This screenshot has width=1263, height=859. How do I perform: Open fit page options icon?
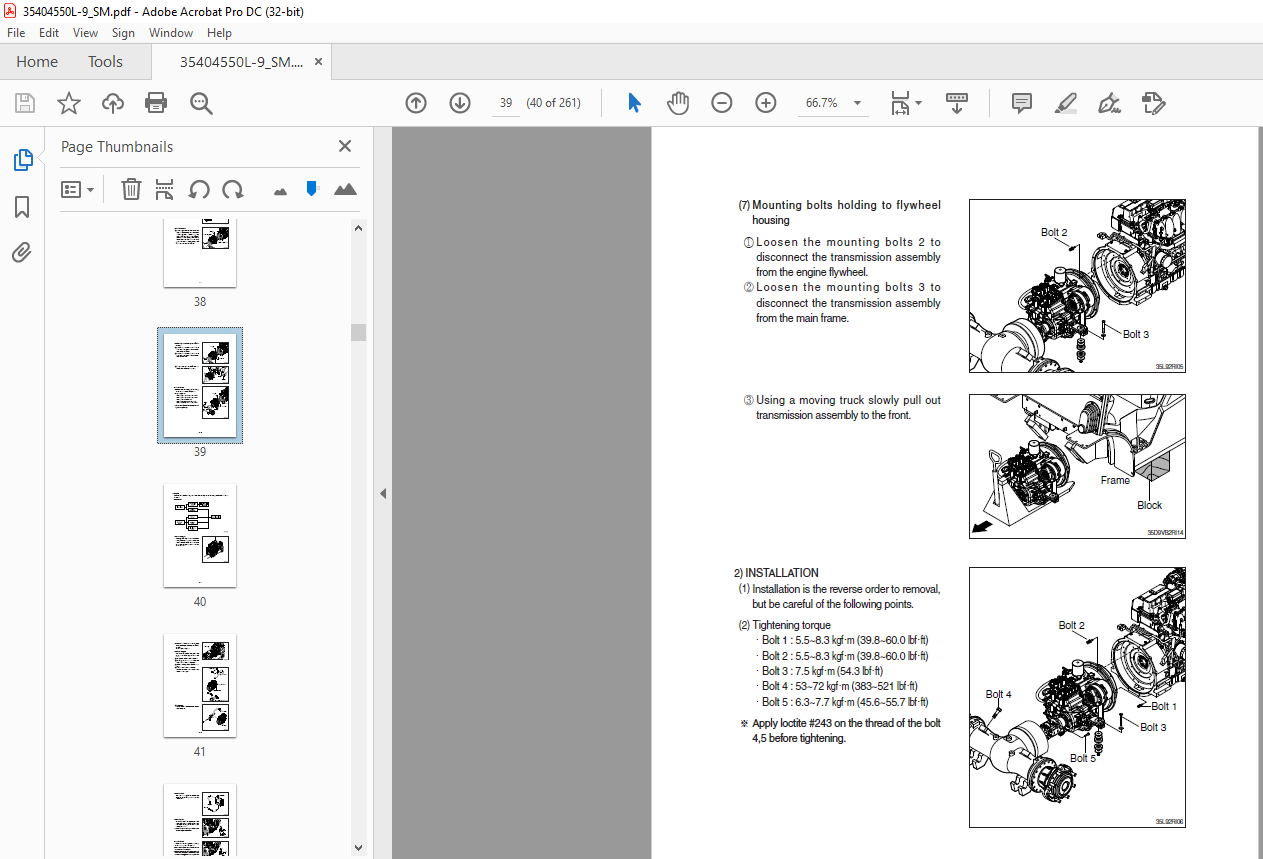click(900, 103)
